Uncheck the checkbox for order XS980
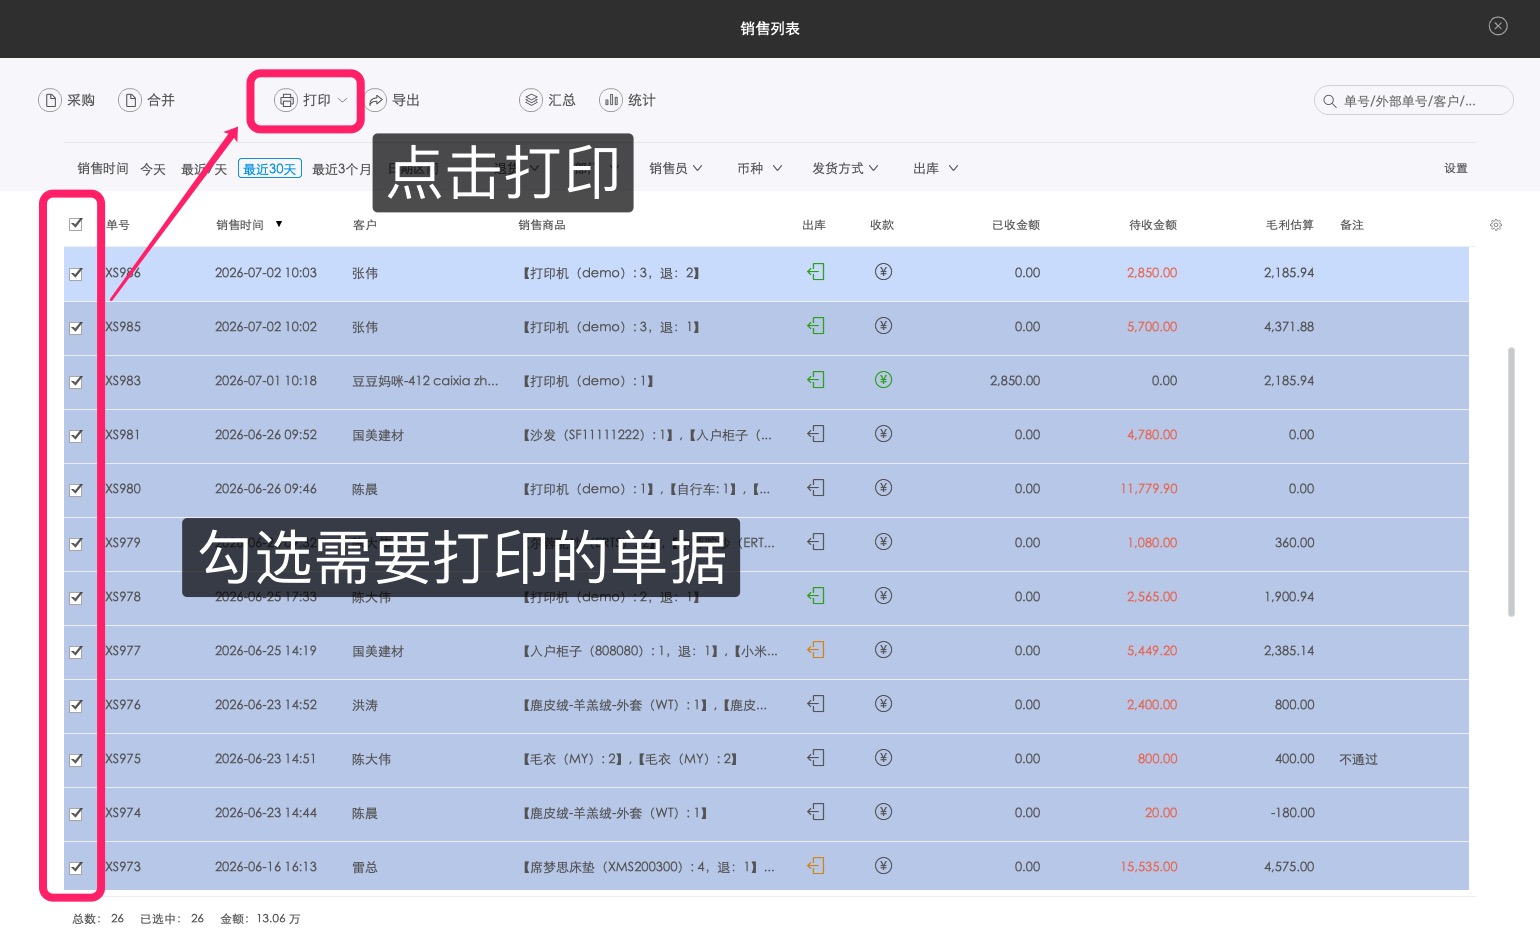Image resolution: width=1540 pixels, height=939 pixels. click(x=76, y=489)
